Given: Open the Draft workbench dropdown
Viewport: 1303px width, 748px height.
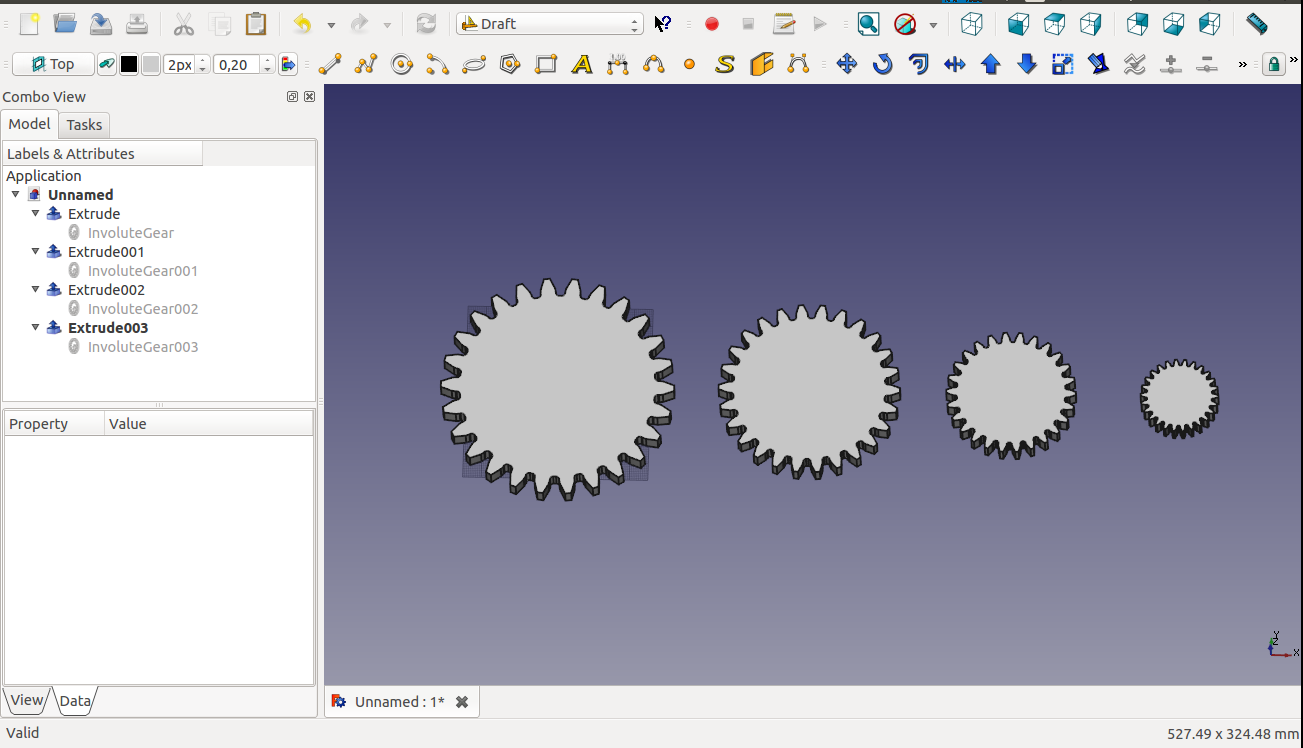Looking at the screenshot, I should 549,24.
